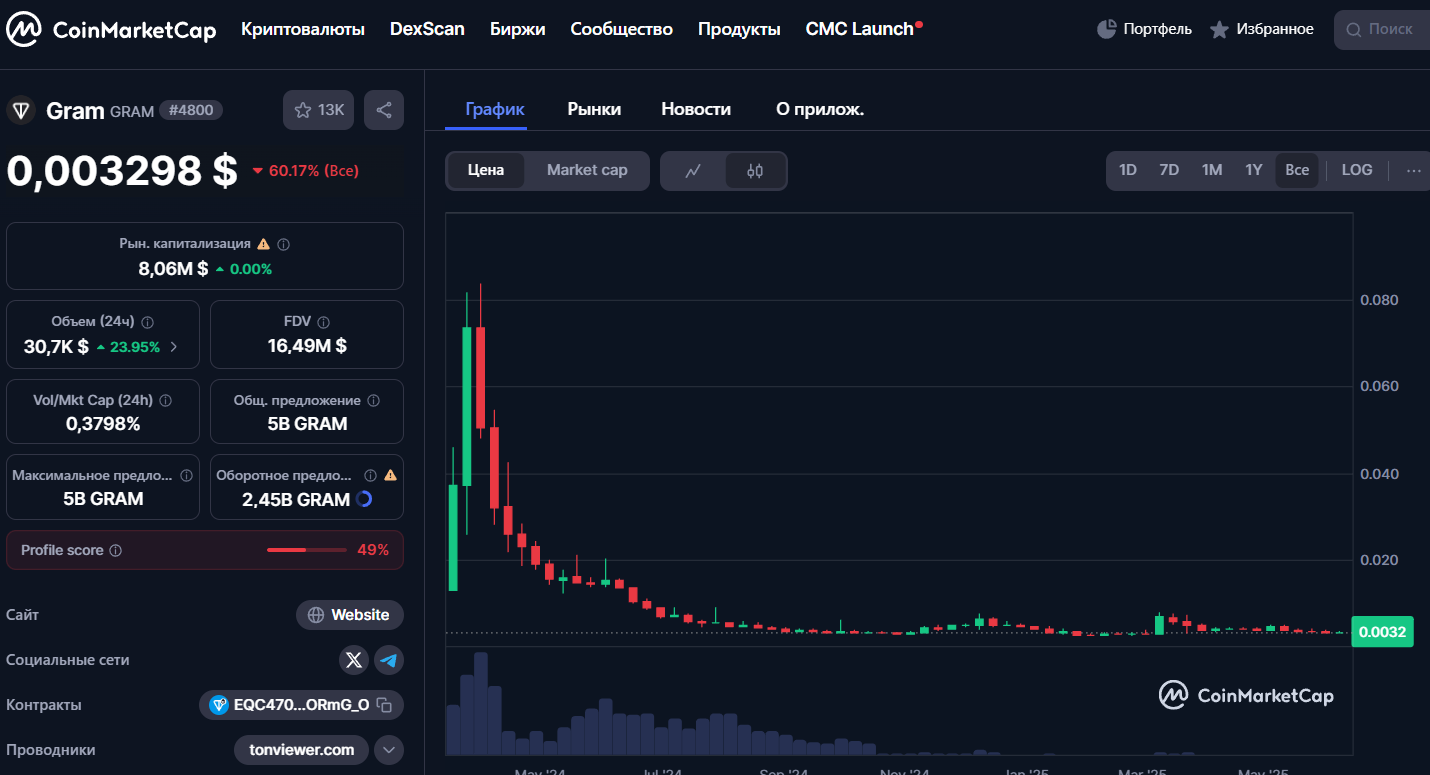Select the Все chart range
Viewport: 1430px width, 775px height.
tap(1297, 170)
